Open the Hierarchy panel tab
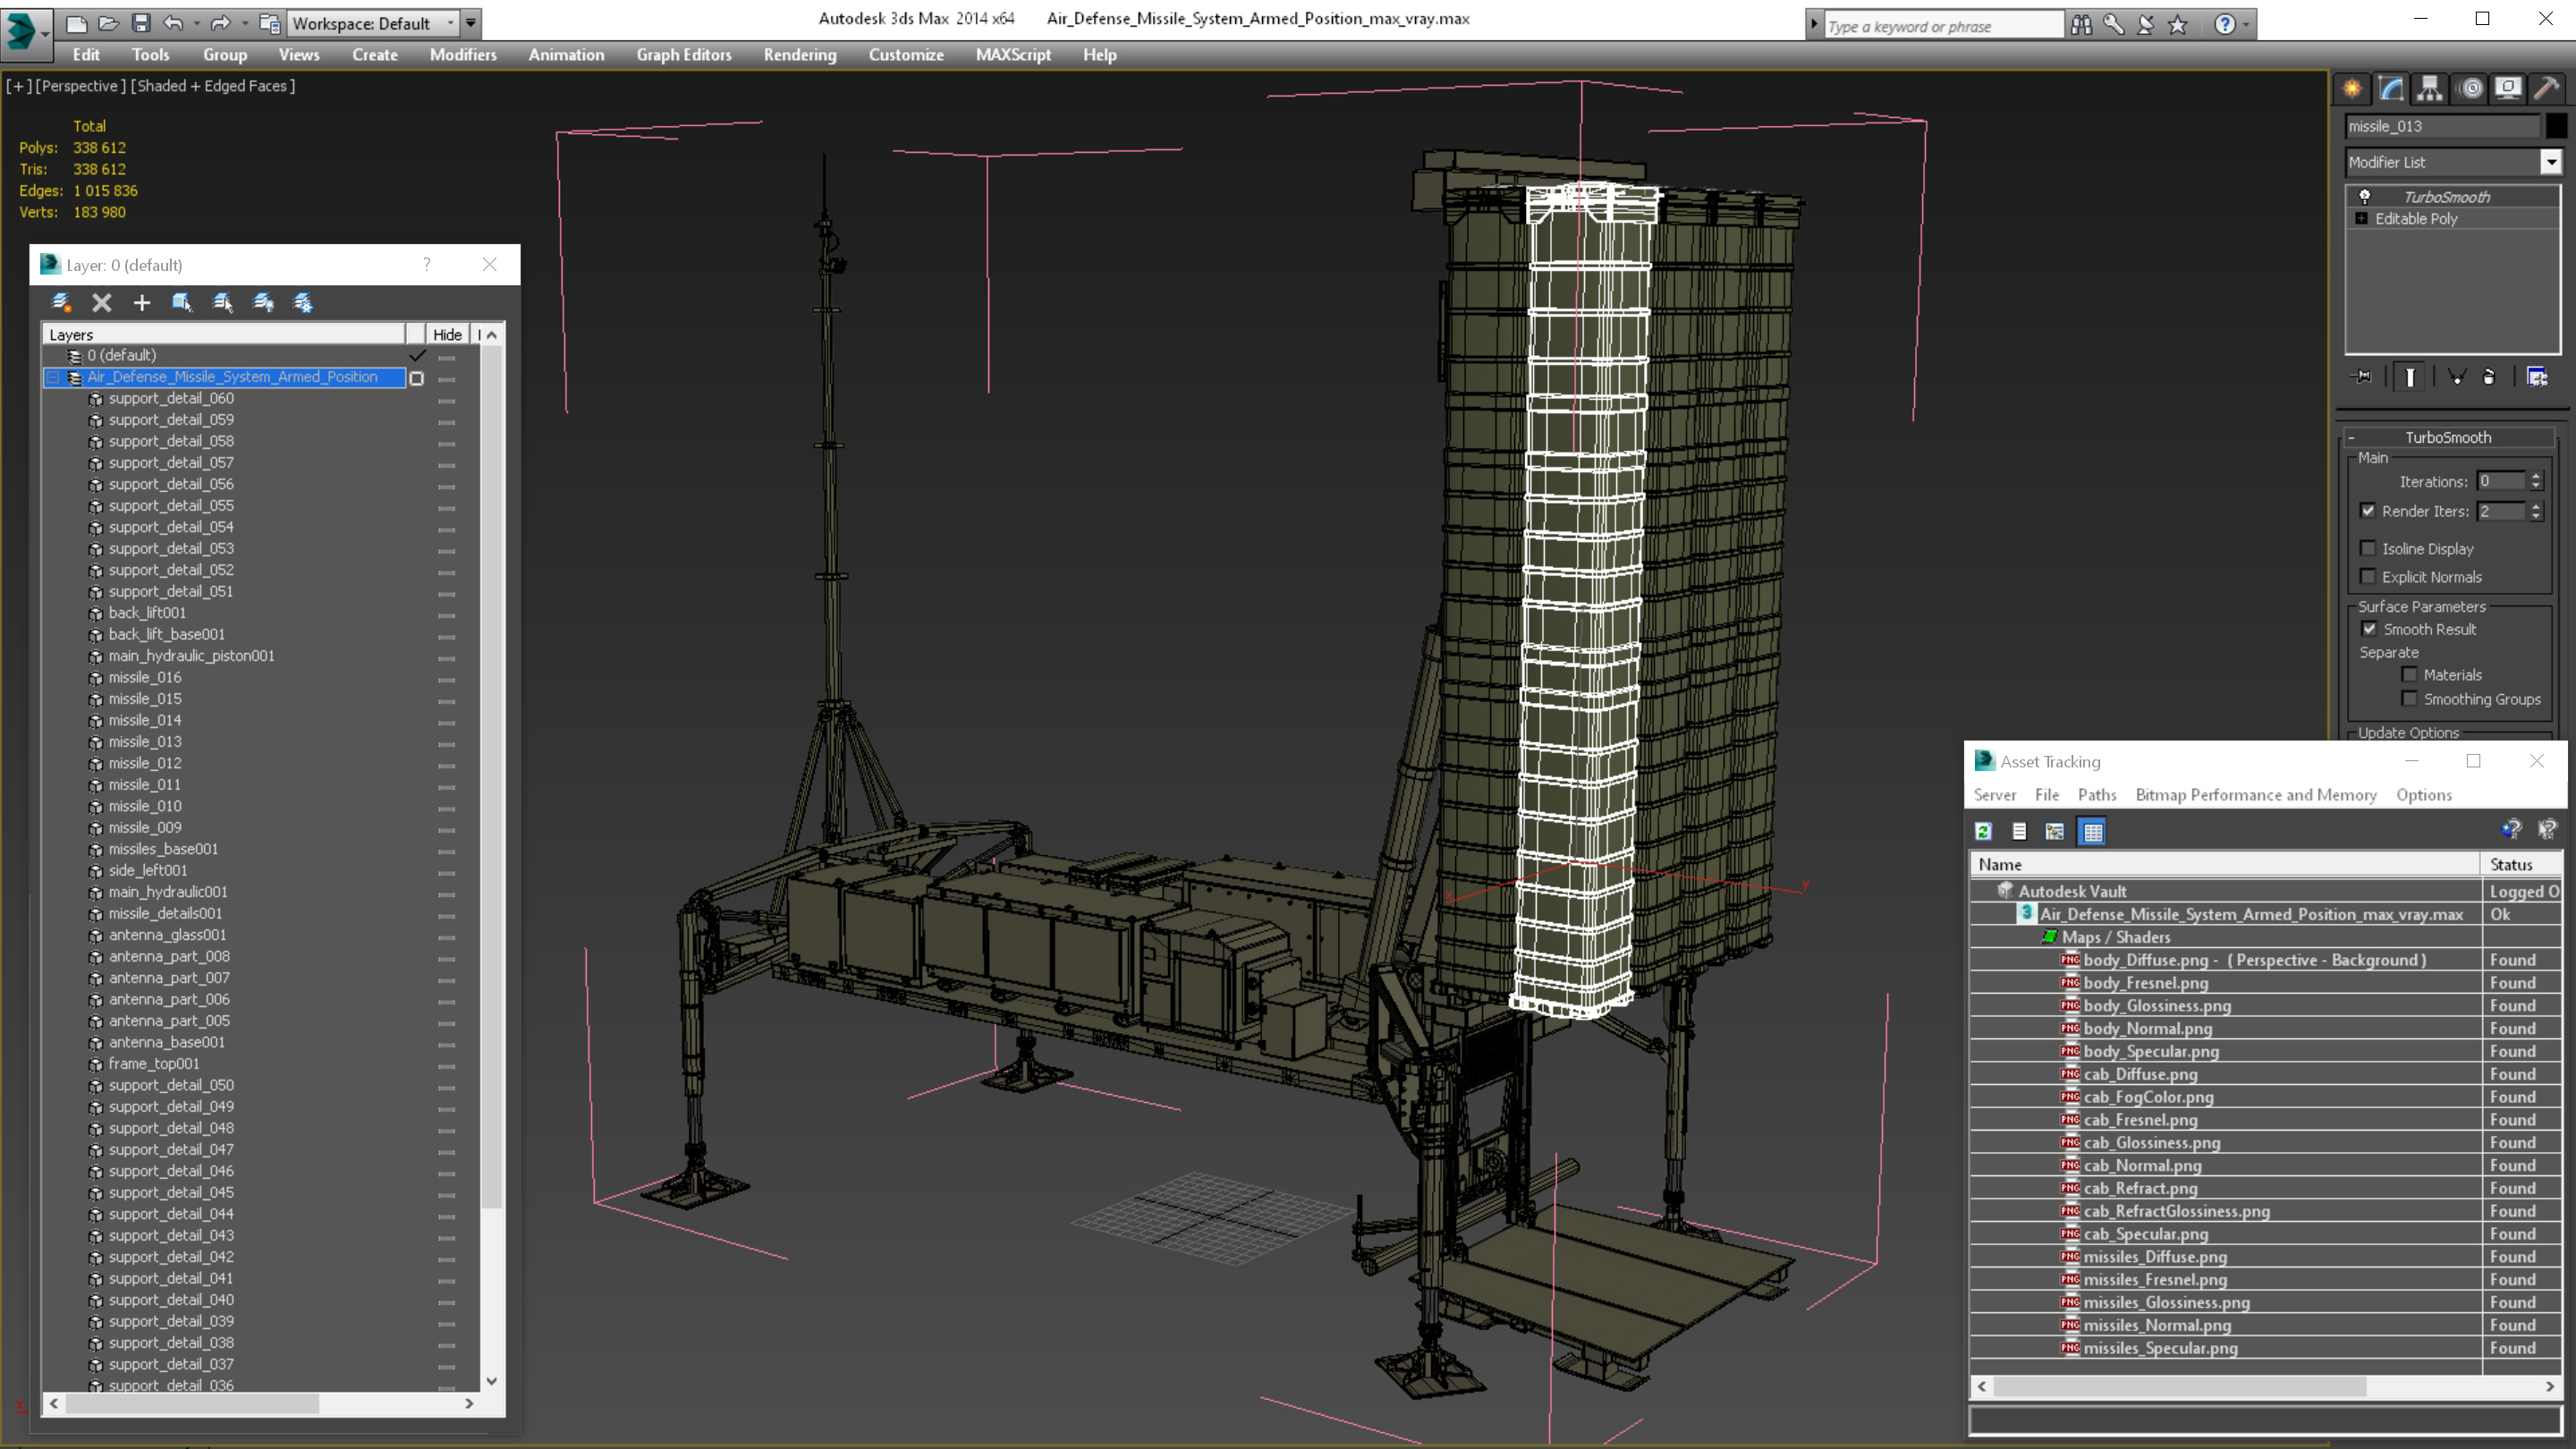Image resolution: width=2576 pixels, height=1449 pixels. (2429, 89)
